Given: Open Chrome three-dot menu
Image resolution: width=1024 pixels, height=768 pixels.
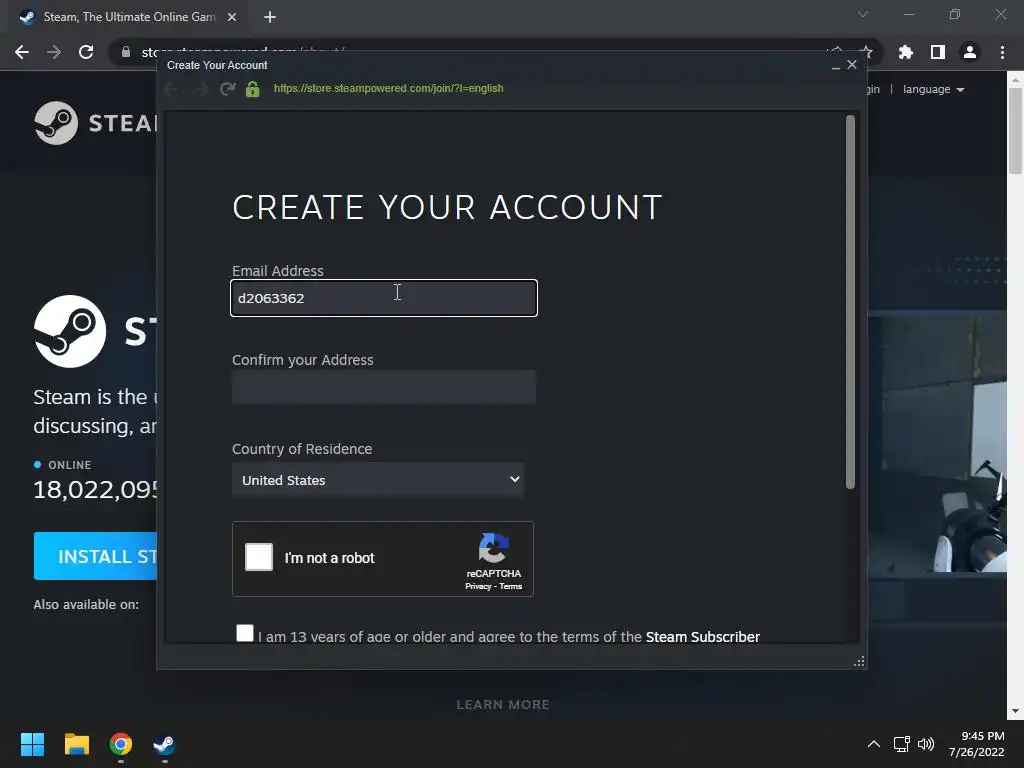Looking at the screenshot, I should (1002, 52).
